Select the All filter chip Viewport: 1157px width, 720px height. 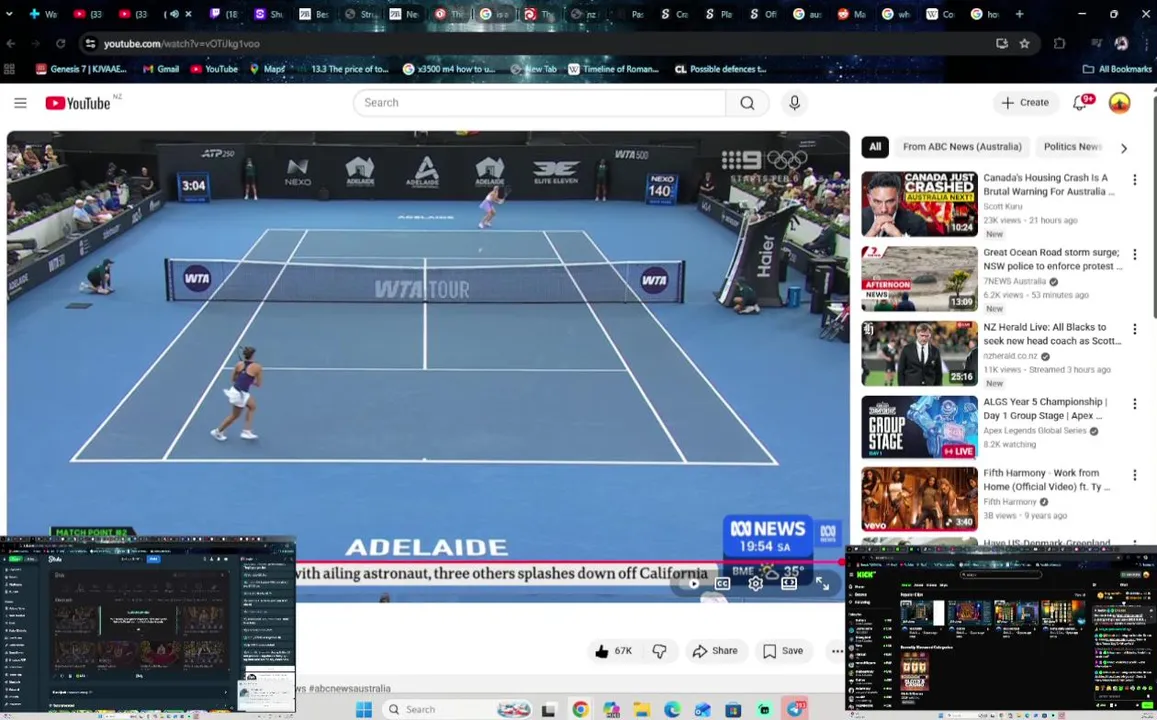(875, 147)
